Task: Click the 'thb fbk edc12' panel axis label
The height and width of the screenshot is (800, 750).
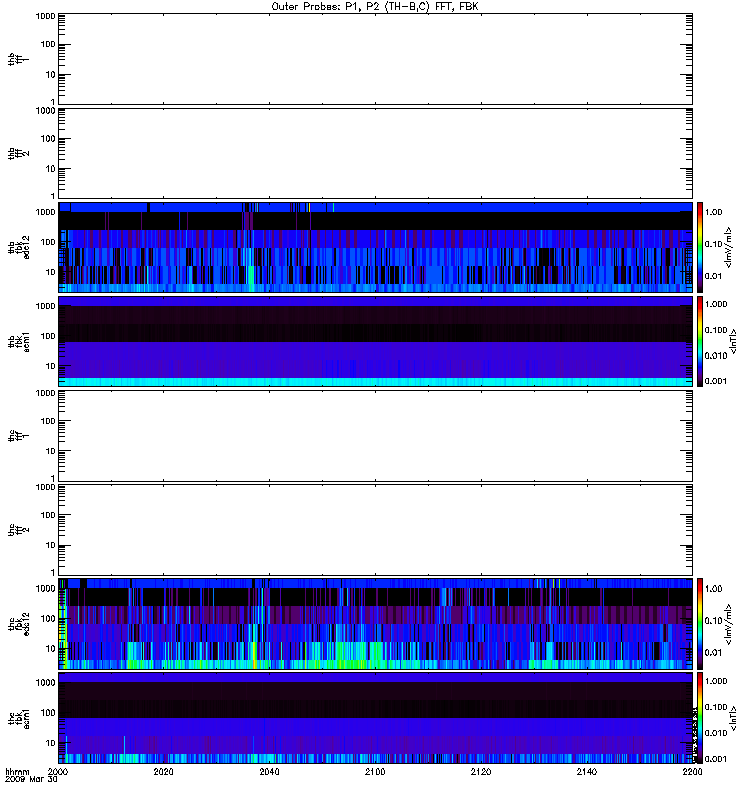Action: pos(19,247)
